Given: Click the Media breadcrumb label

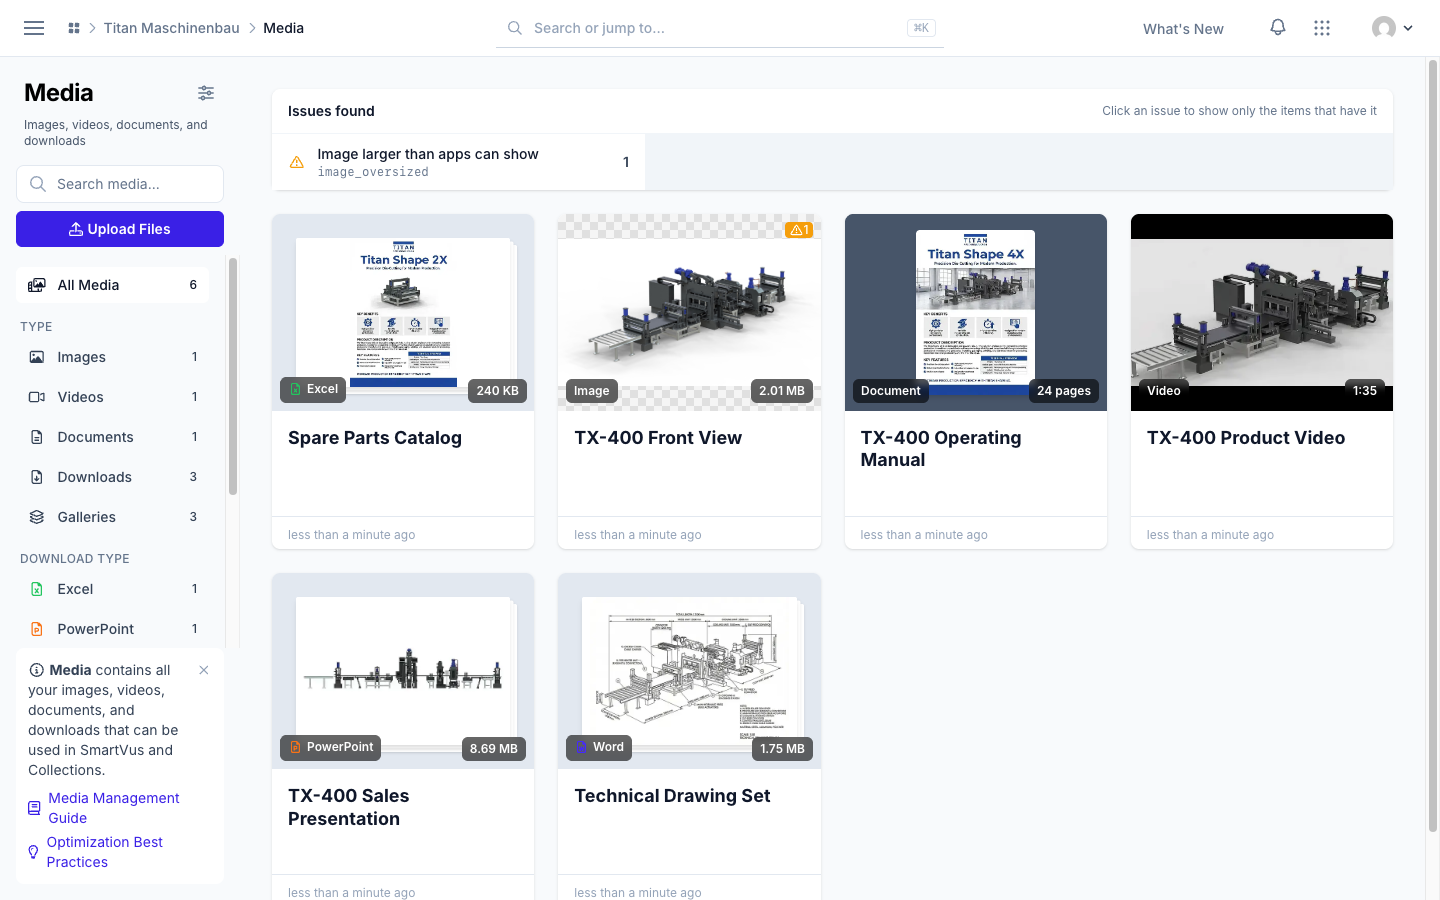Looking at the screenshot, I should (x=283, y=28).
